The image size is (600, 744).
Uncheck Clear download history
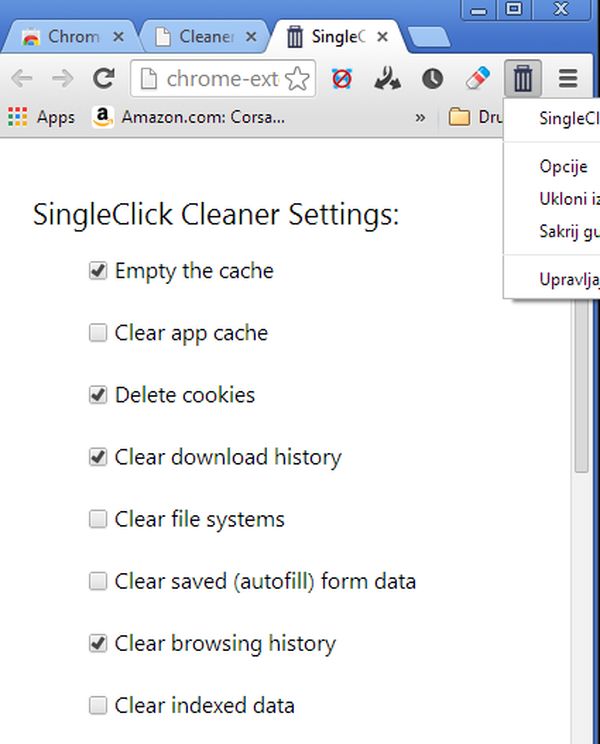tap(98, 457)
